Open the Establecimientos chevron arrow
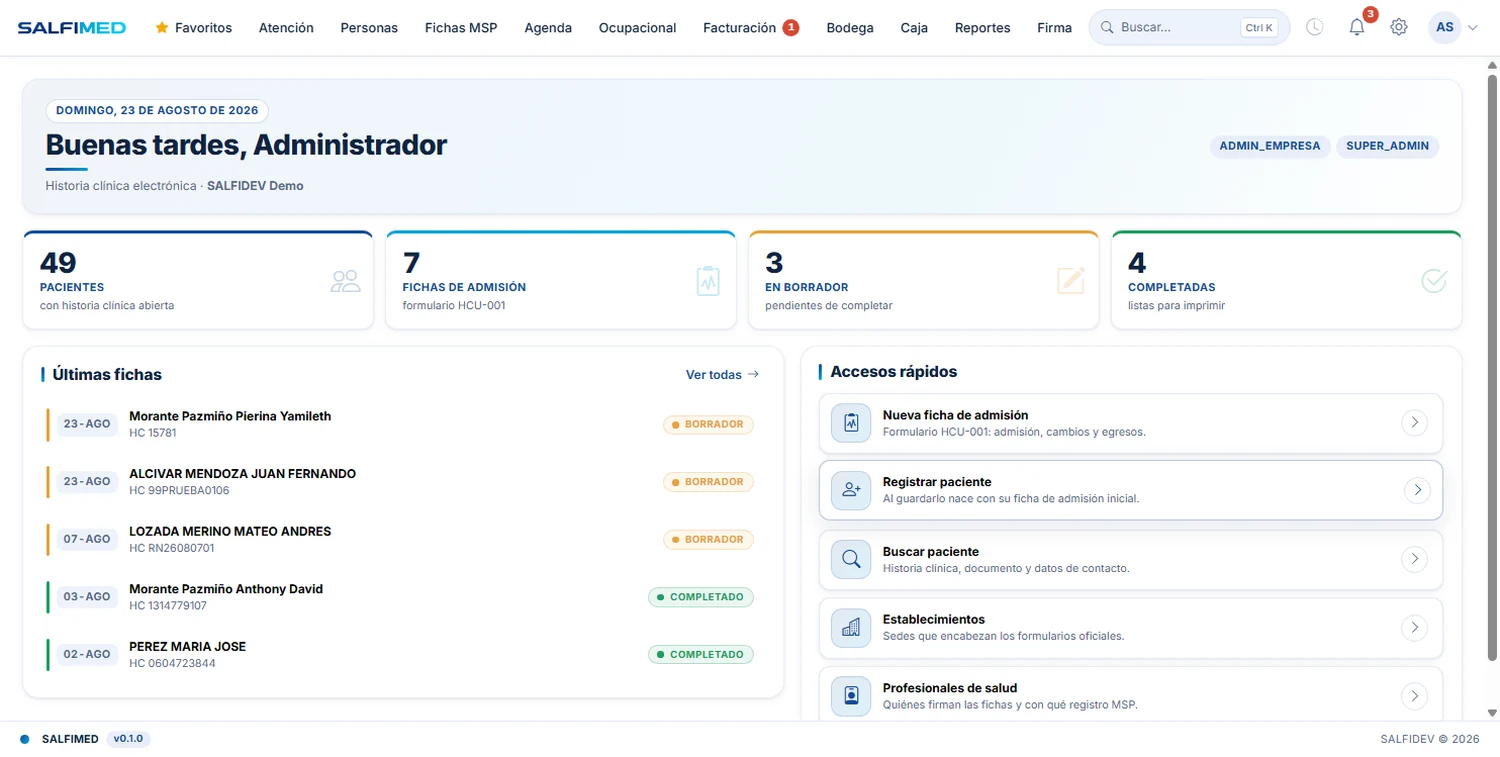The width and height of the screenshot is (1500, 757). [x=1413, y=628]
